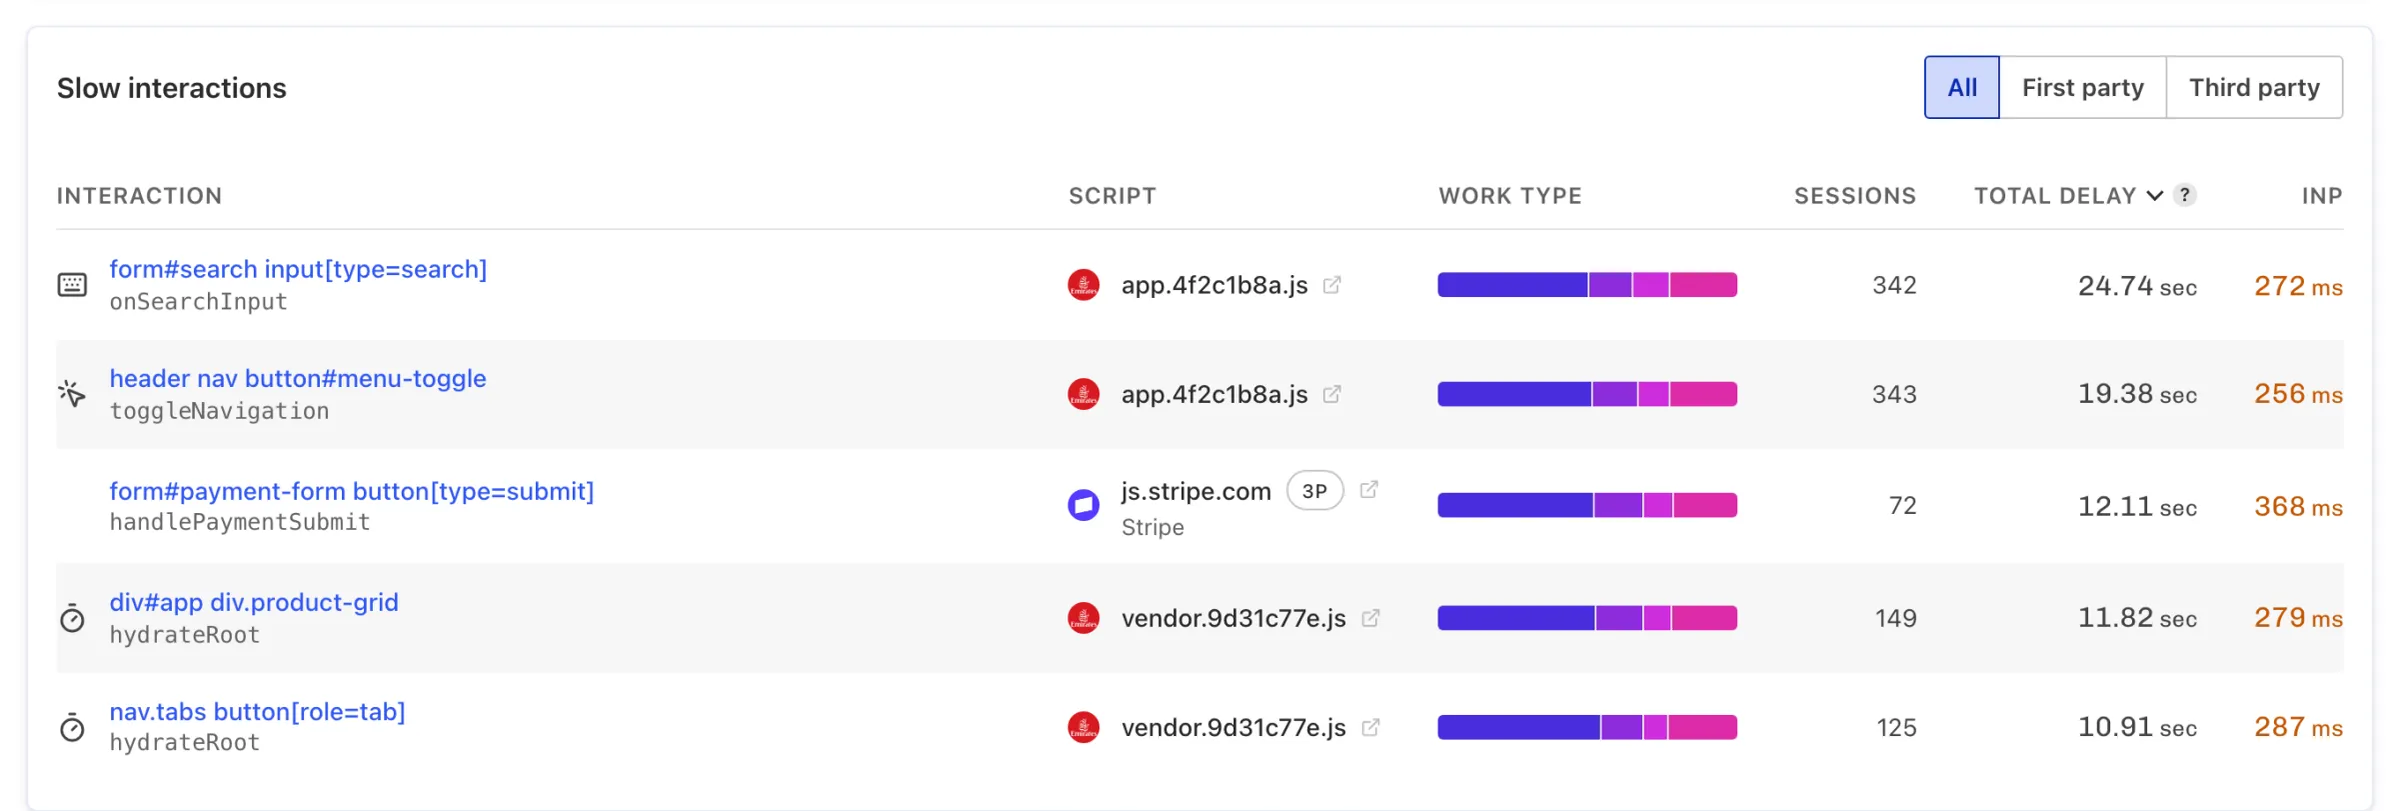The height and width of the screenshot is (811, 2400).
Task: Click the toggleNavigation handler text
Action: (219, 411)
